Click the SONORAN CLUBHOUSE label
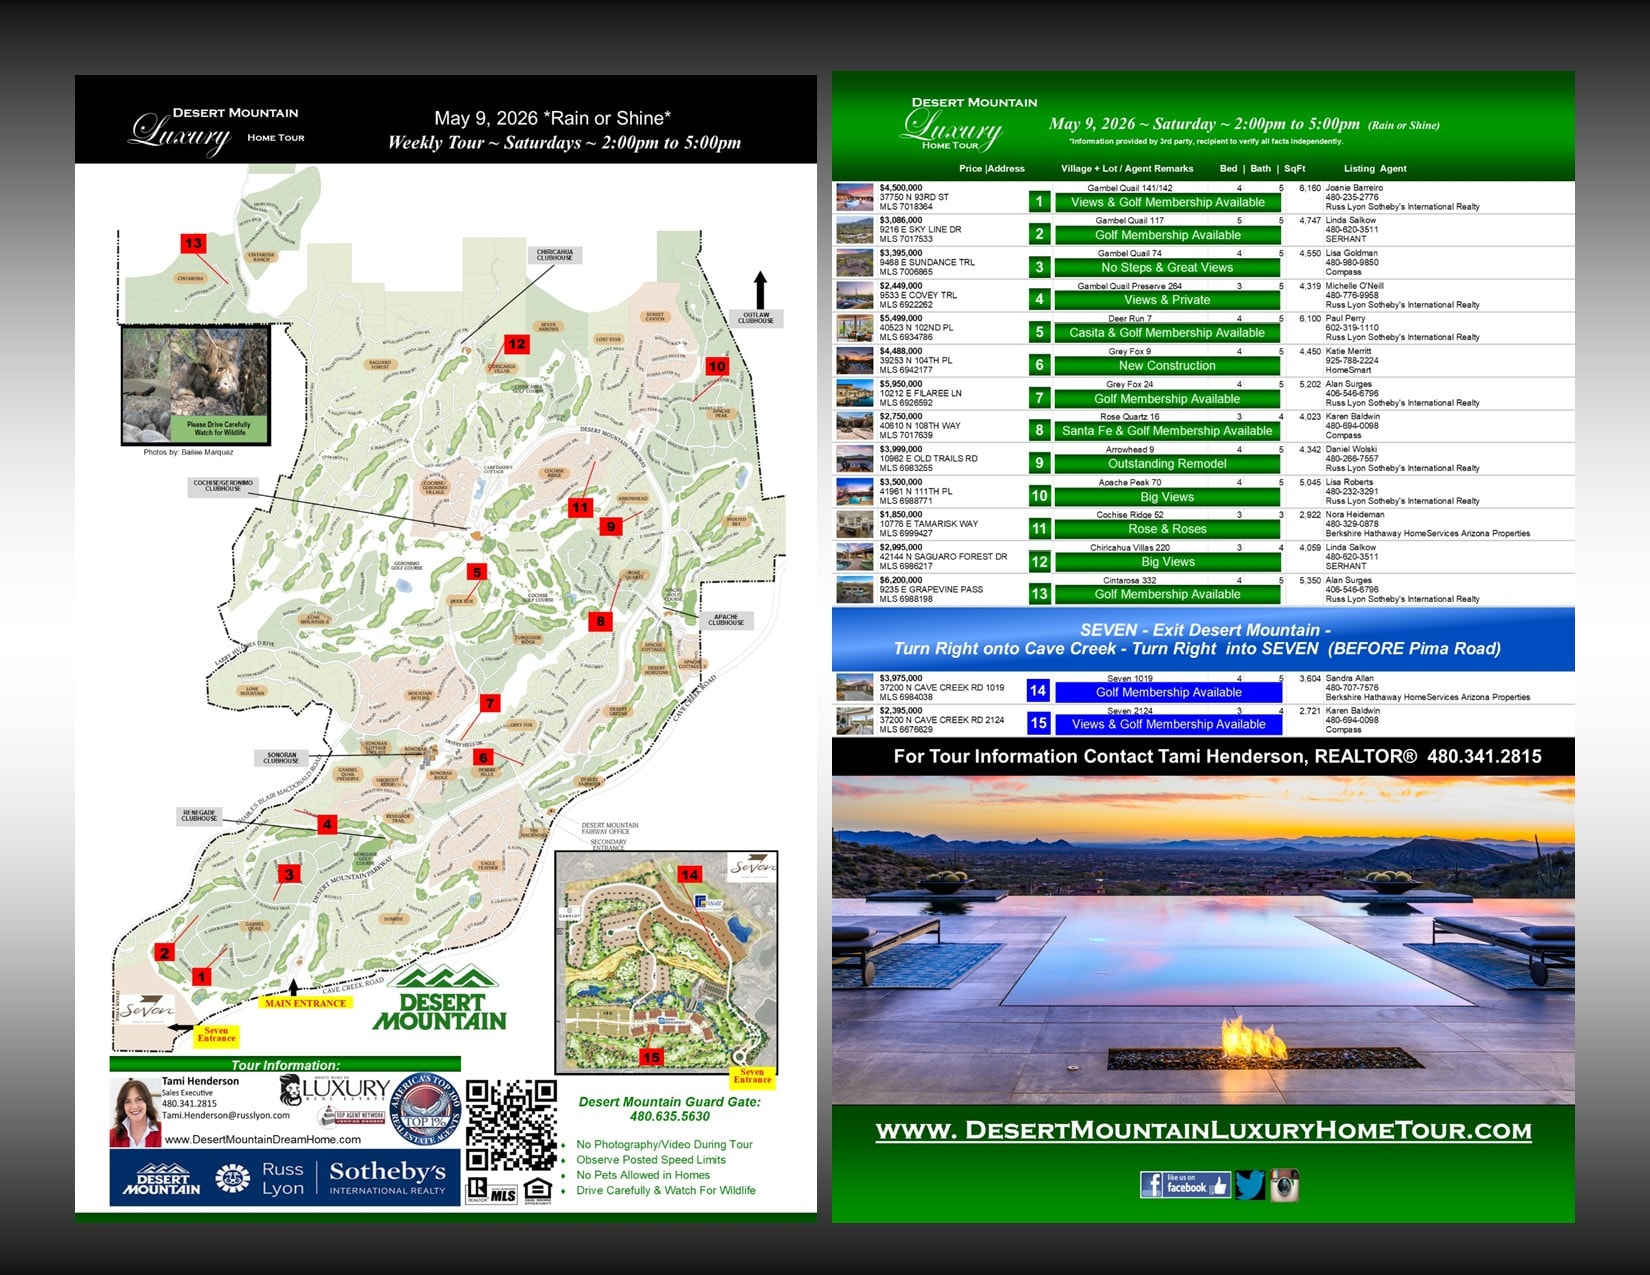Viewport: 1650px width, 1275px height. [281, 758]
